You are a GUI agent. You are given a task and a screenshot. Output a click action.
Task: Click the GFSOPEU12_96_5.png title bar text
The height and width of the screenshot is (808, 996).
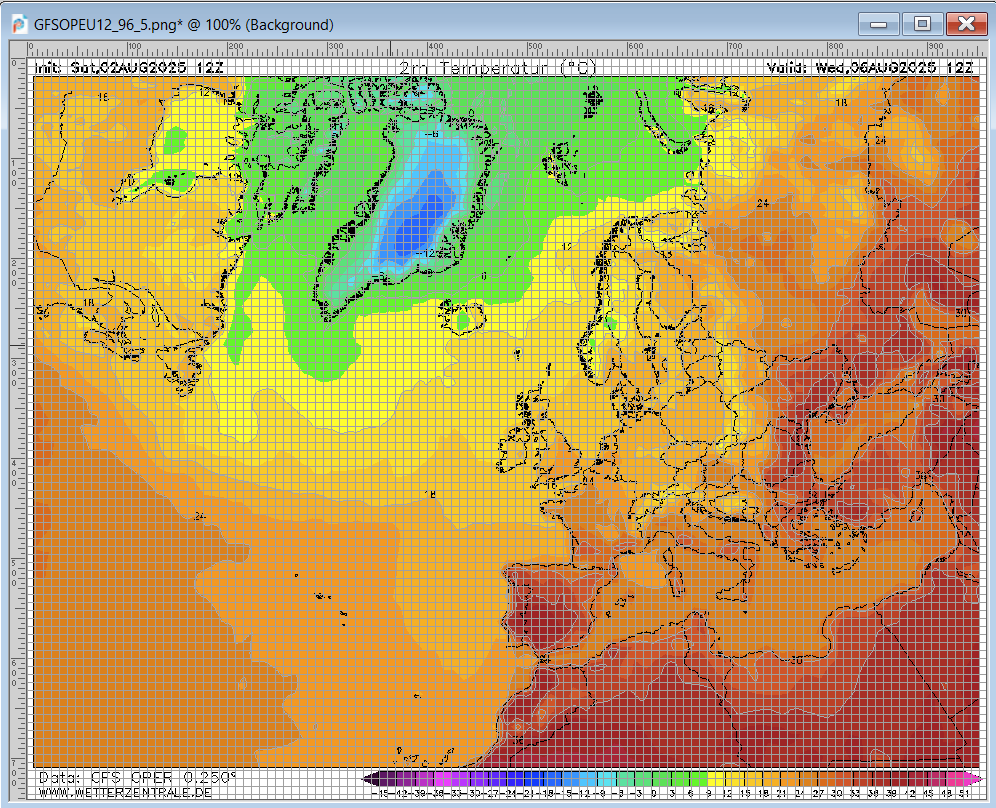pyautogui.click(x=184, y=25)
